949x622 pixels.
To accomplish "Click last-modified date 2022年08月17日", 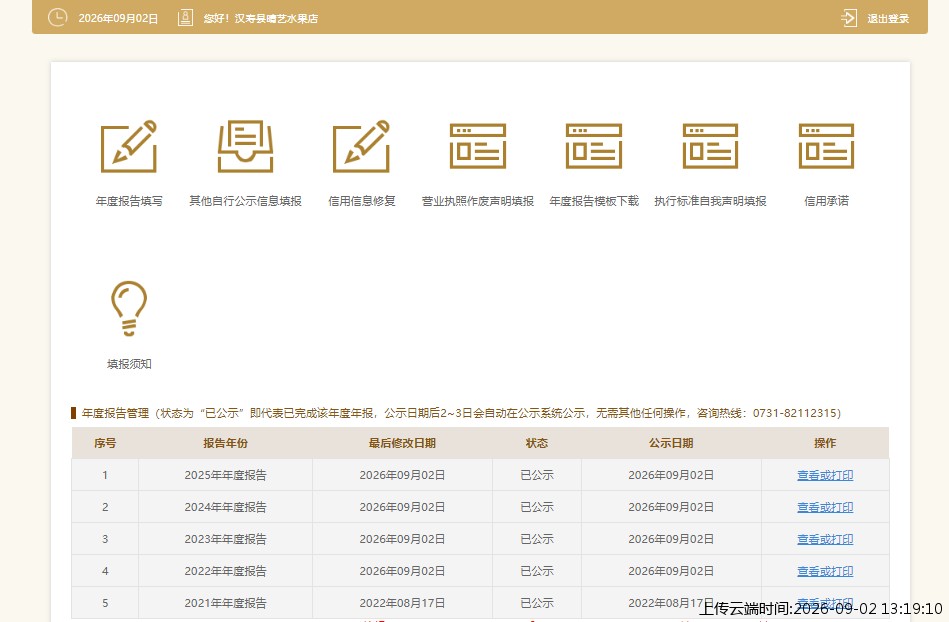I will click(402, 603).
